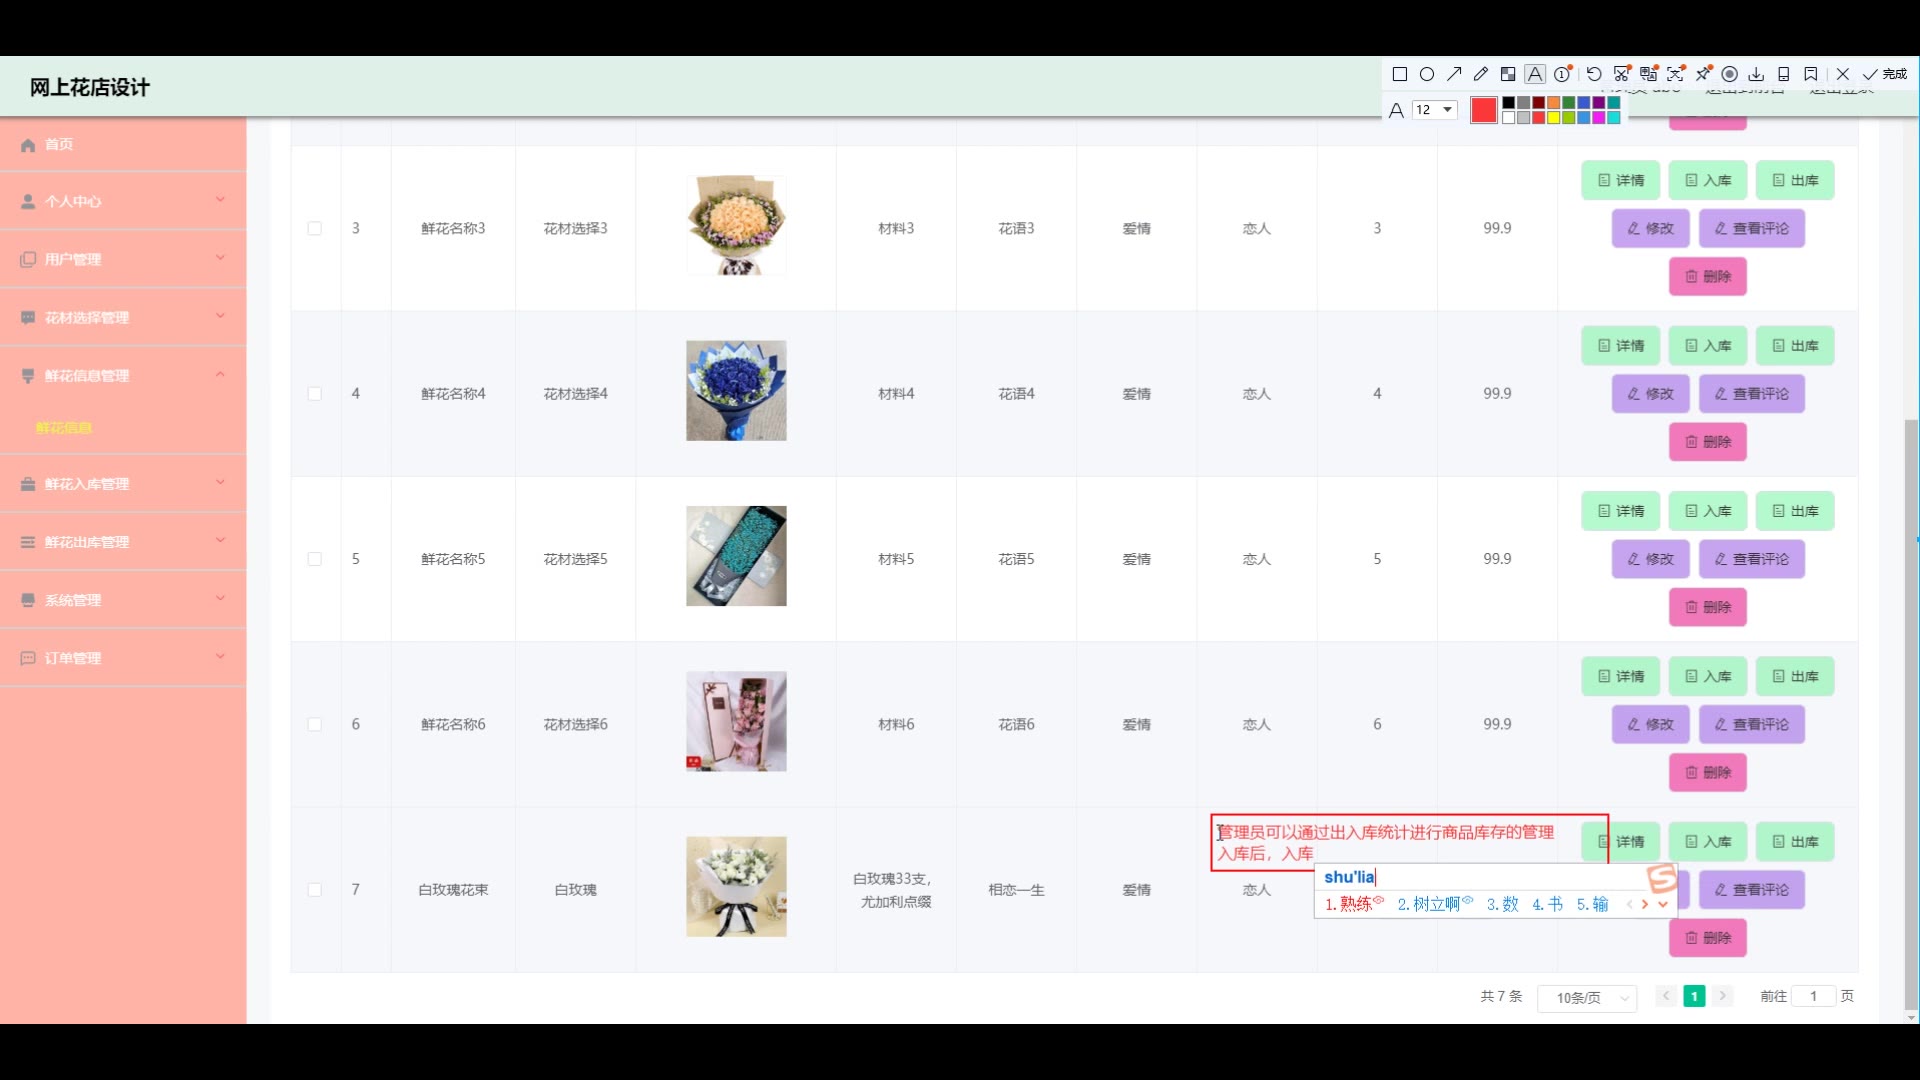Click the undo annotation icon
Image resolution: width=1920 pixels, height=1080 pixels.
pos(1594,74)
